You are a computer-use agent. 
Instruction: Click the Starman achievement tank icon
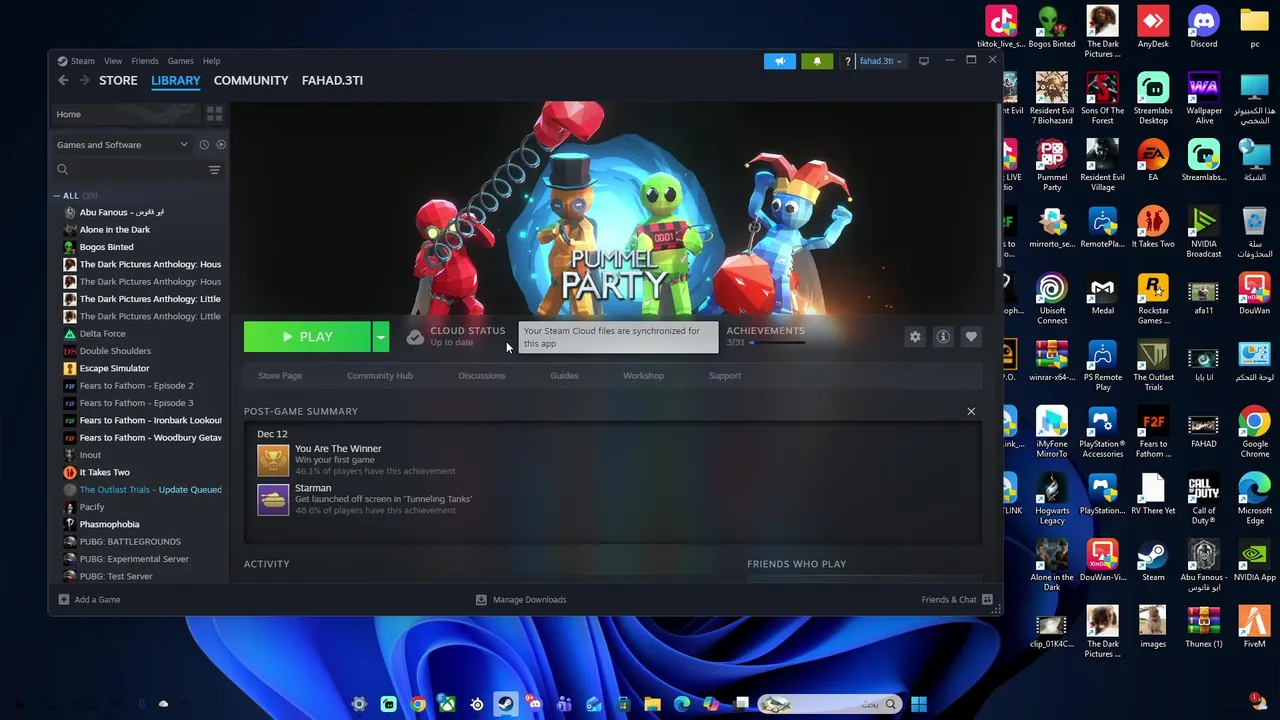[x=273, y=499]
